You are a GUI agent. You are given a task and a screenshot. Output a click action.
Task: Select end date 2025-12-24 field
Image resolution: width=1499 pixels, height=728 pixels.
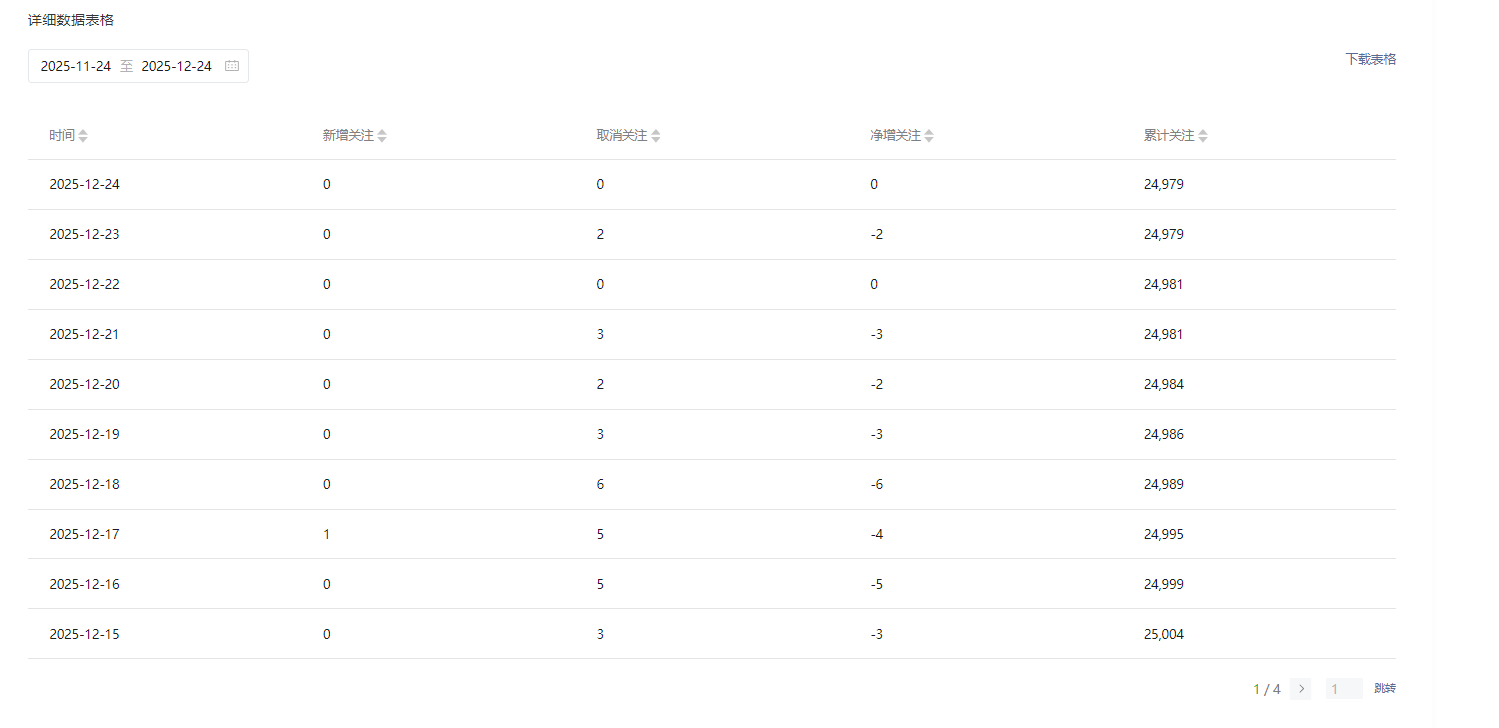[177, 66]
